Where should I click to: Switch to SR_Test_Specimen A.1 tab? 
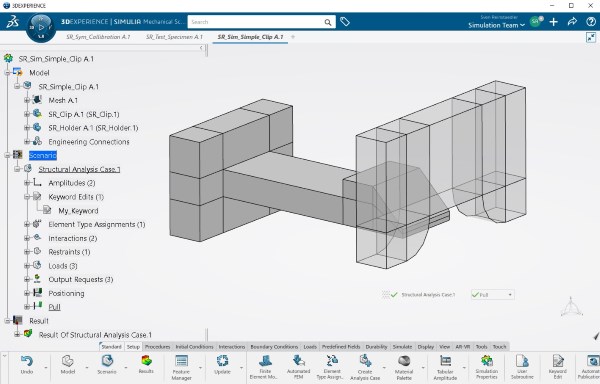click(174, 37)
